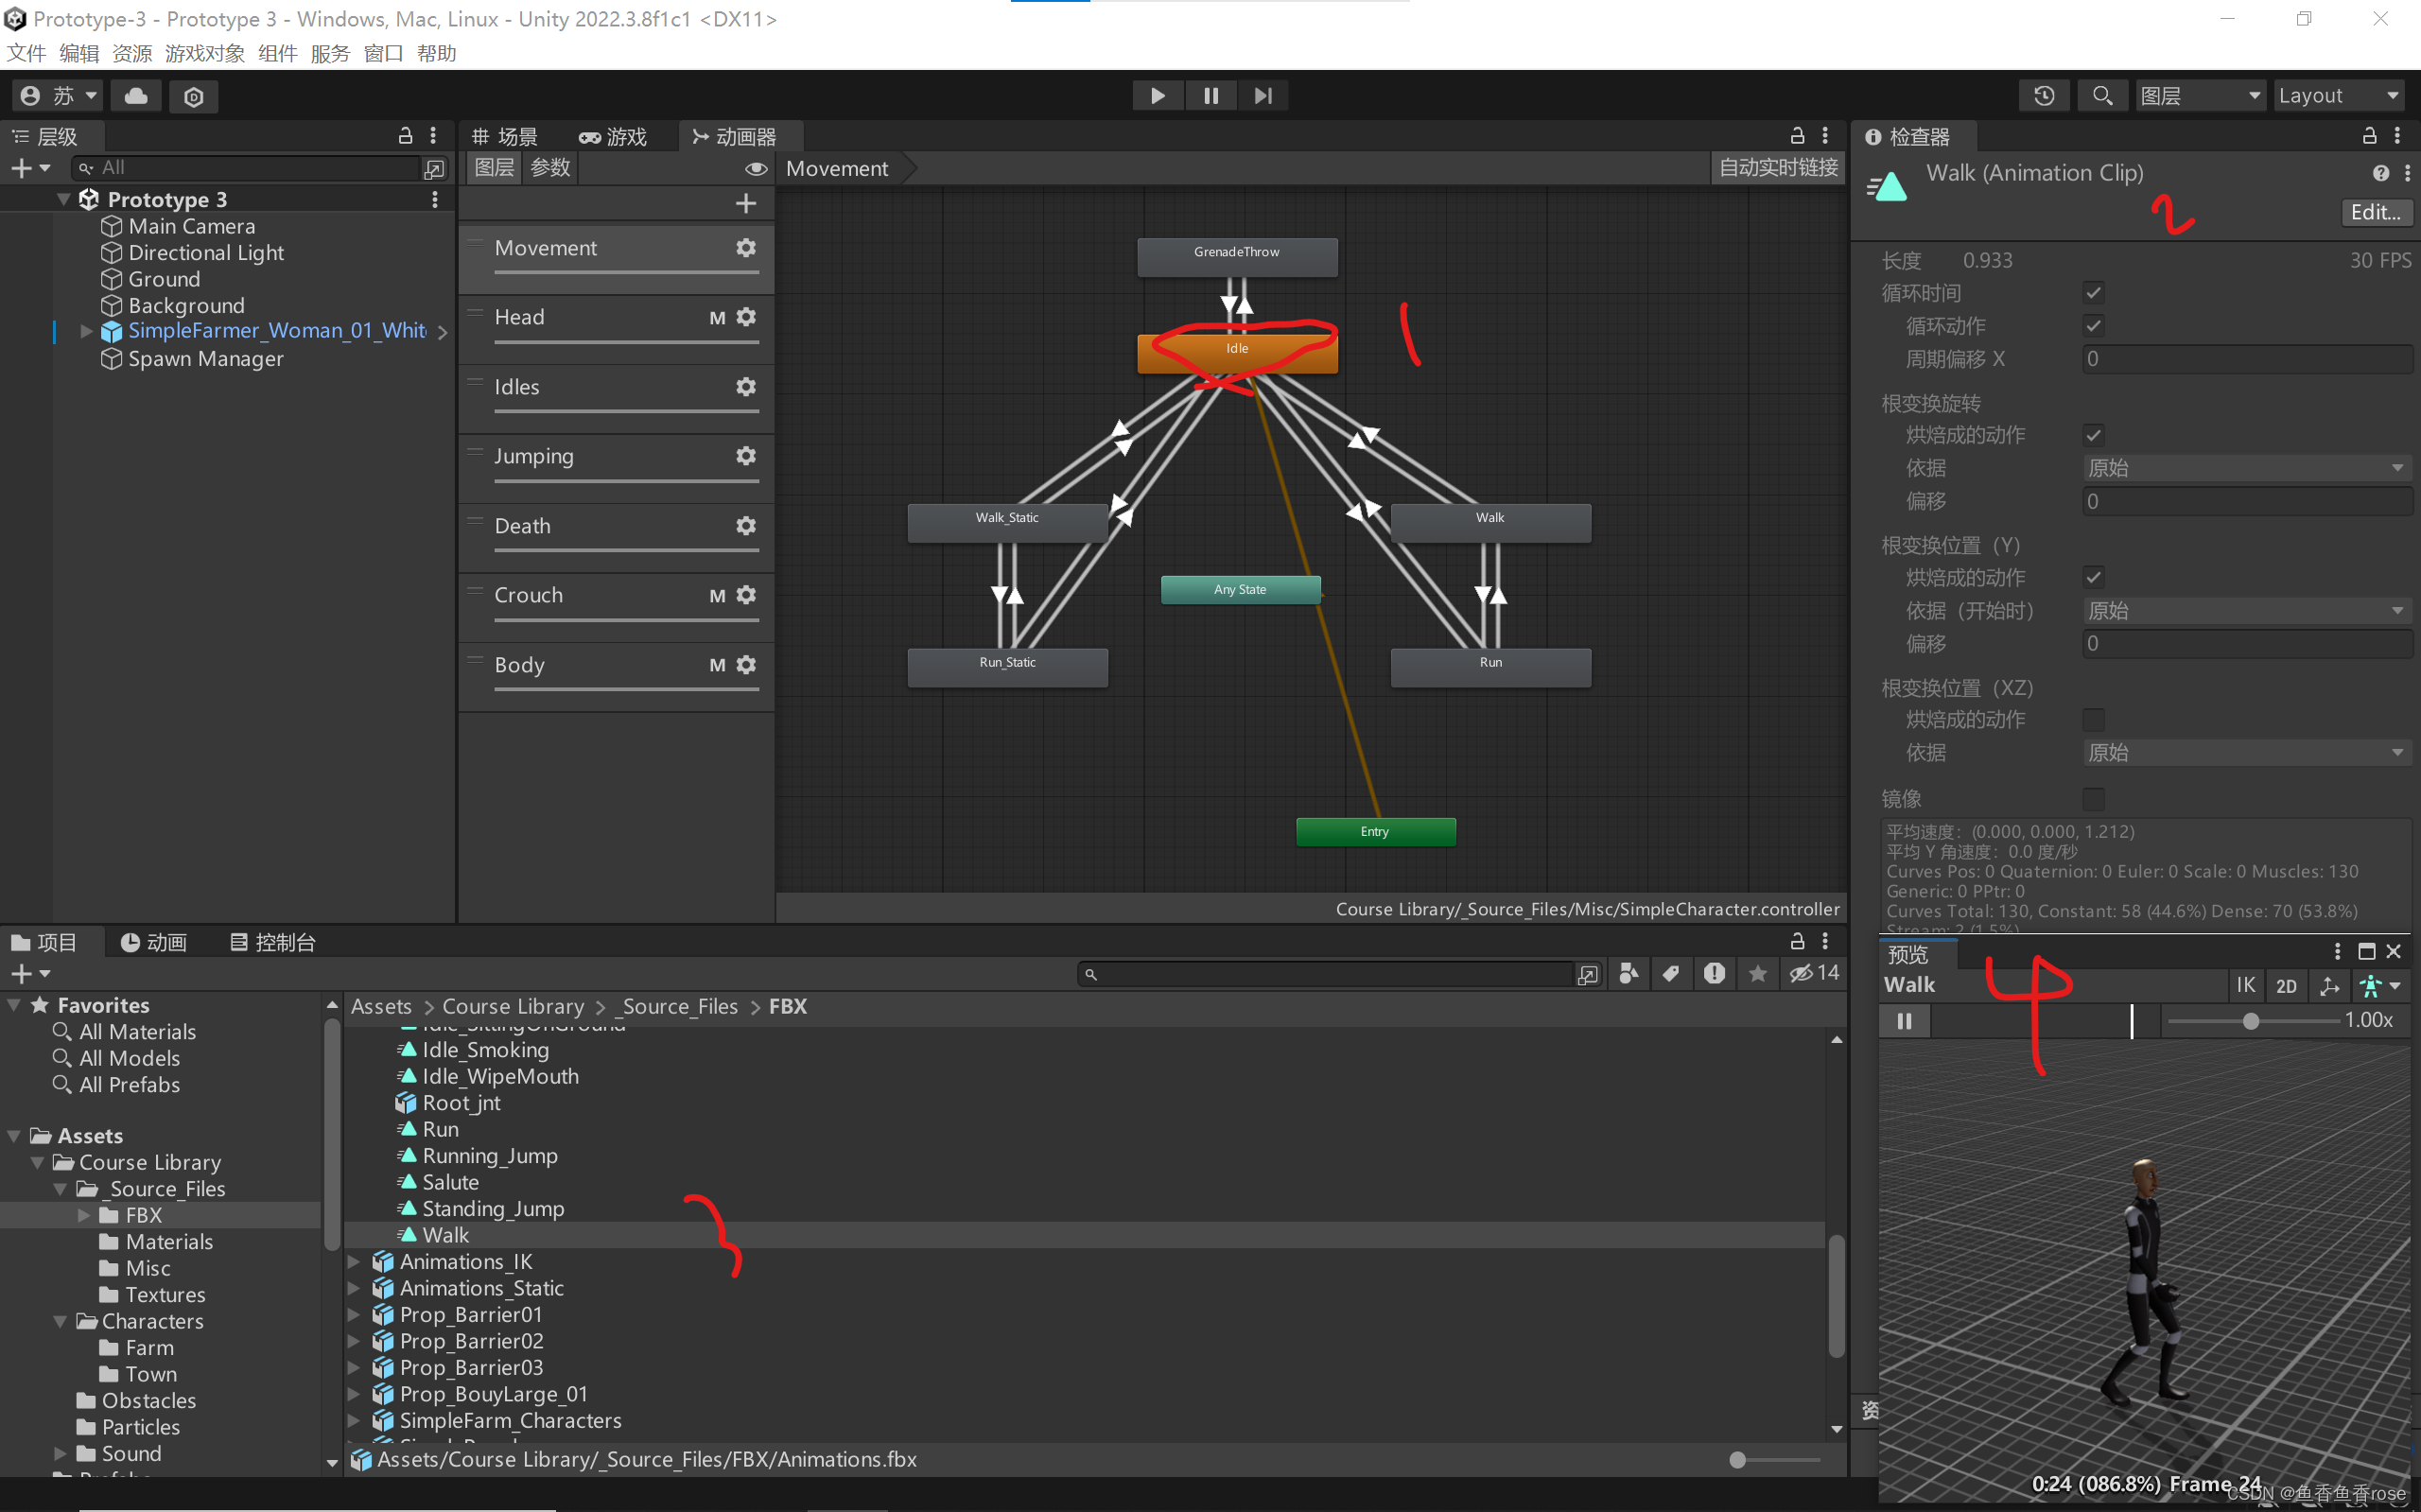
Task: Click the Step forward button
Action: (1263, 96)
